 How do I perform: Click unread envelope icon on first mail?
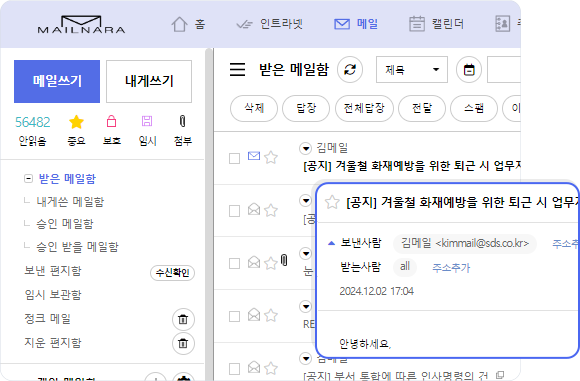click(254, 156)
